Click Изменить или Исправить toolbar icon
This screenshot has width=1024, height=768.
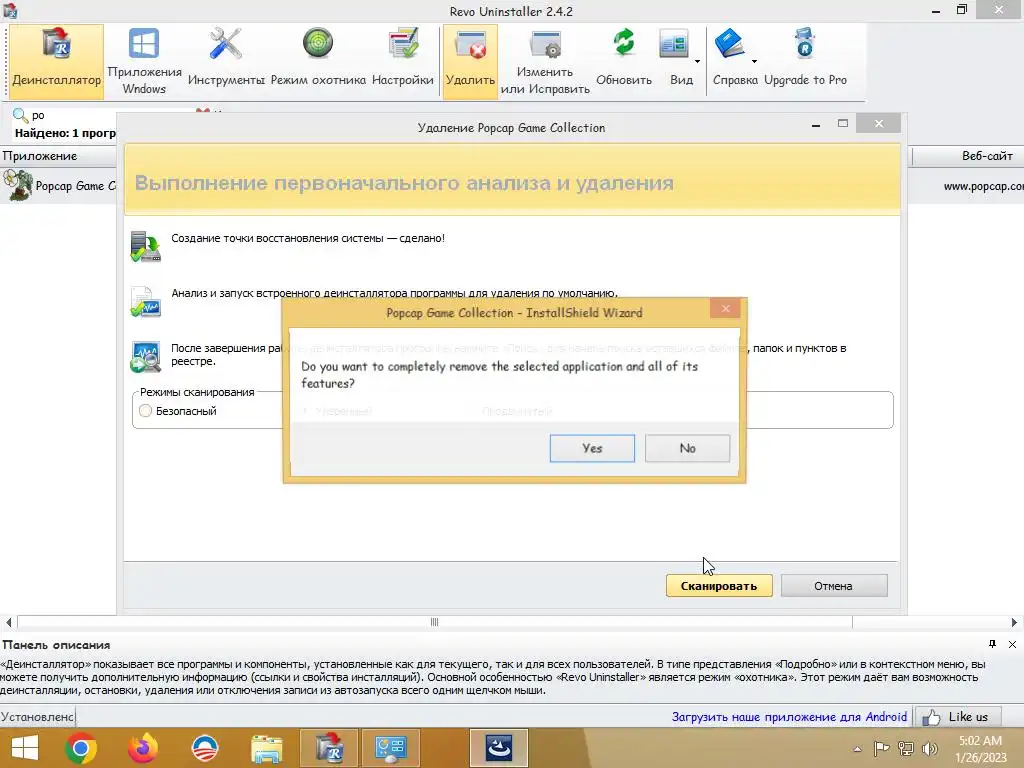point(545,62)
